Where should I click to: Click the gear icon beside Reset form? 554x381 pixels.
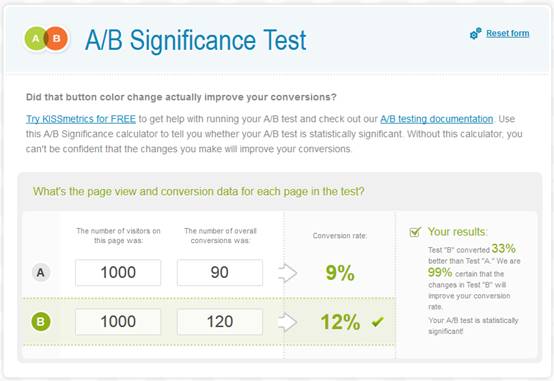pos(475,33)
